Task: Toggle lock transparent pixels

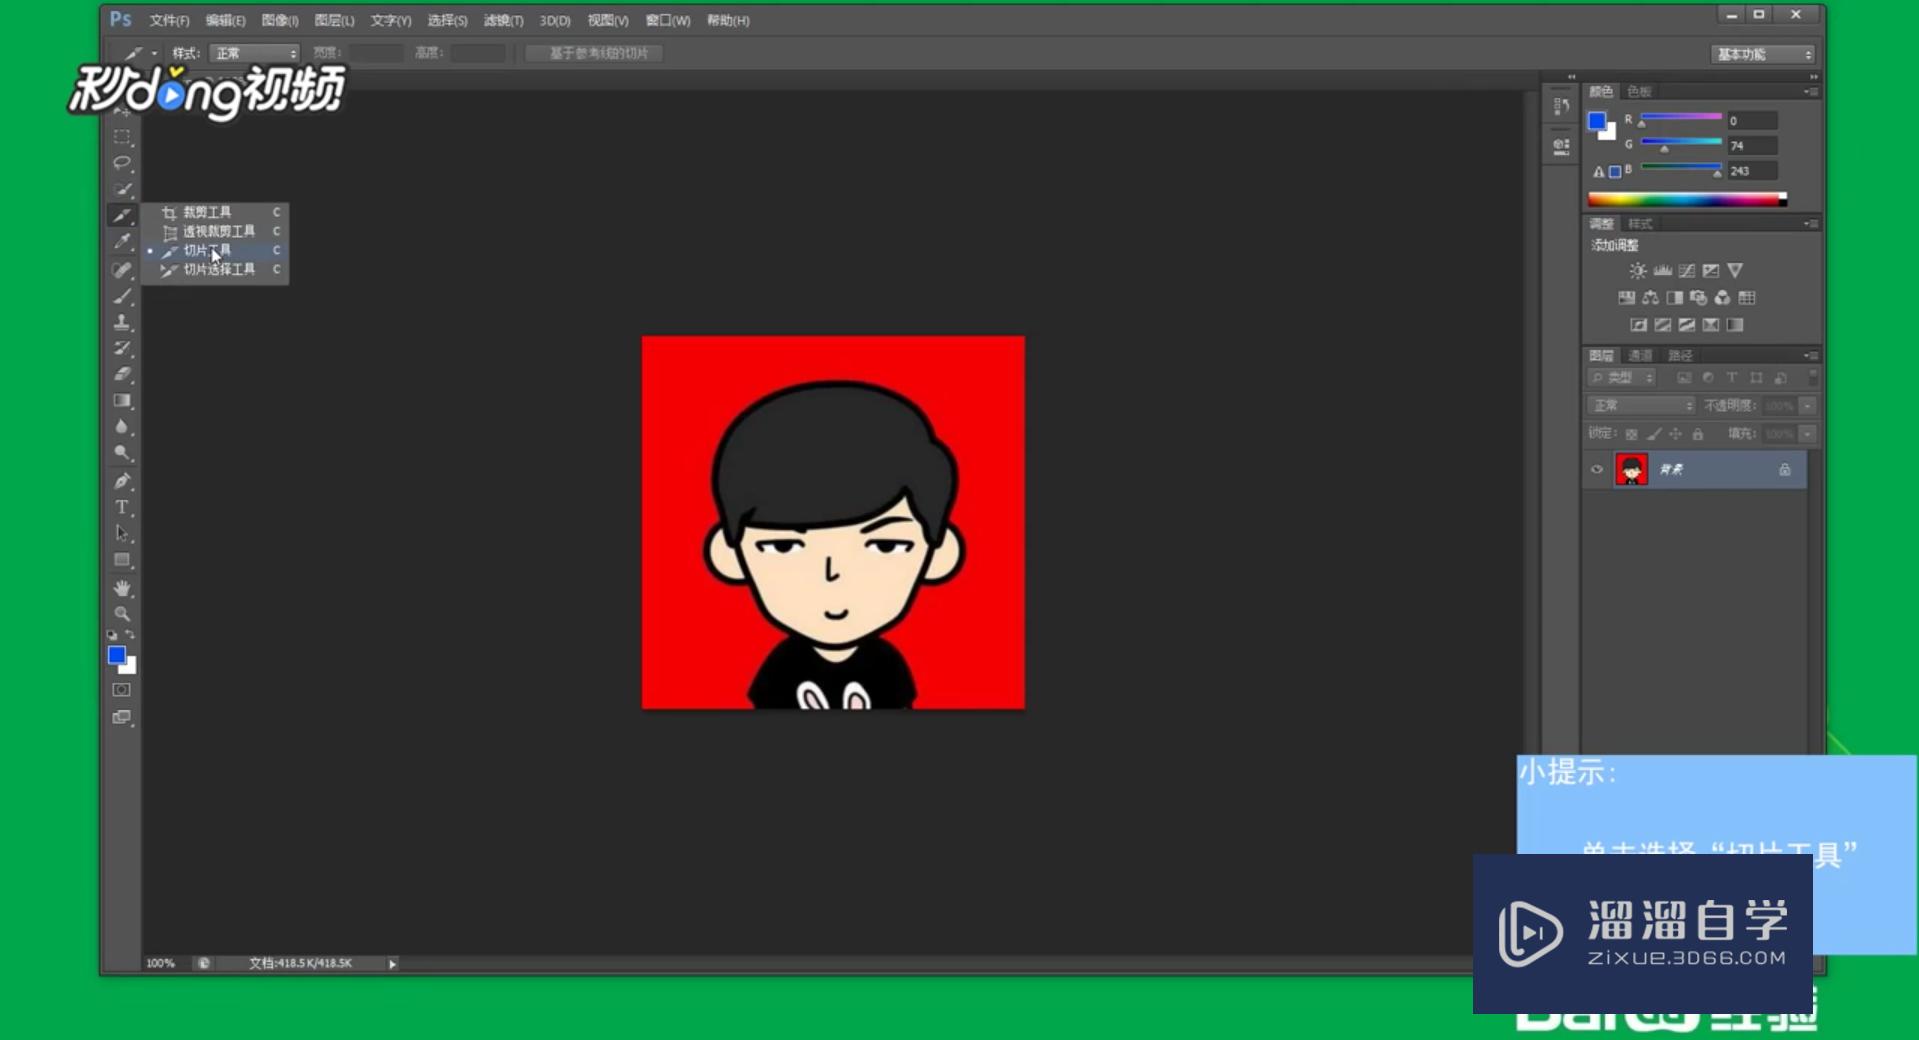Action: click(x=1631, y=434)
